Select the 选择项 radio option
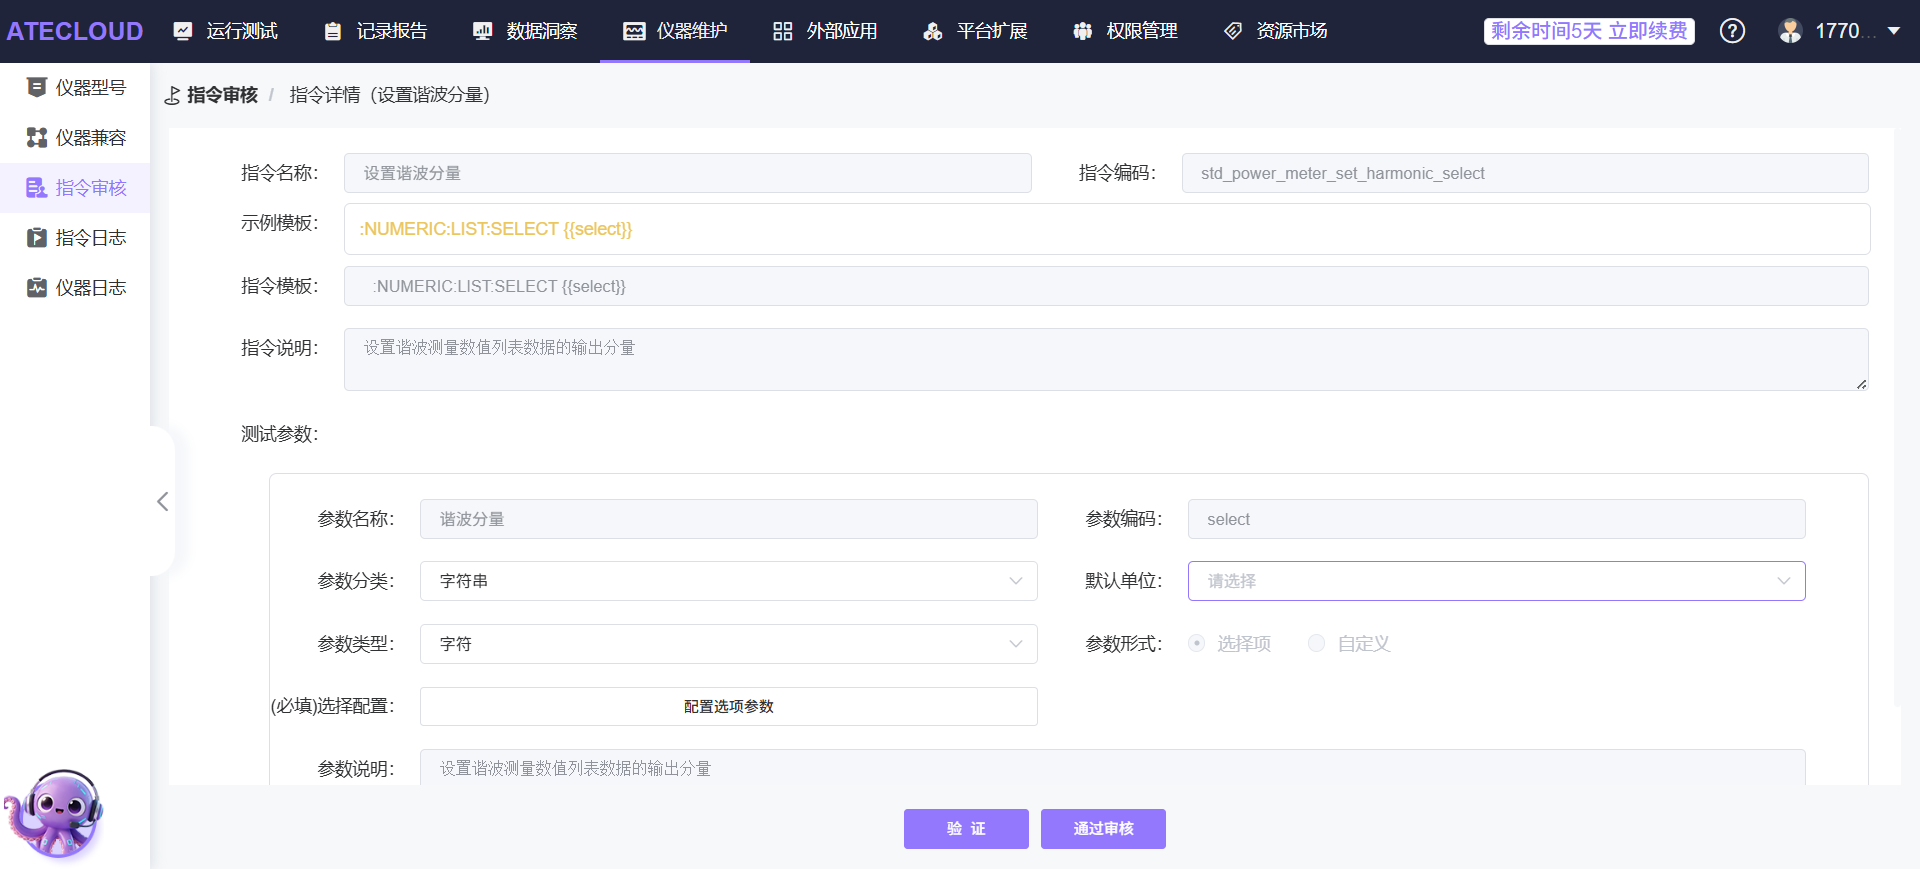The width and height of the screenshot is (1920, 869). (x=1197, y=643)
